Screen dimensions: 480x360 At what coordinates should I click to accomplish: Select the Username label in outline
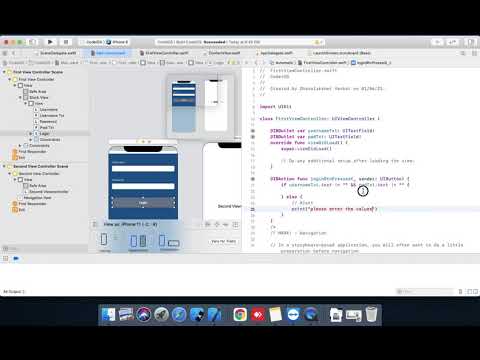pos(48,109)
